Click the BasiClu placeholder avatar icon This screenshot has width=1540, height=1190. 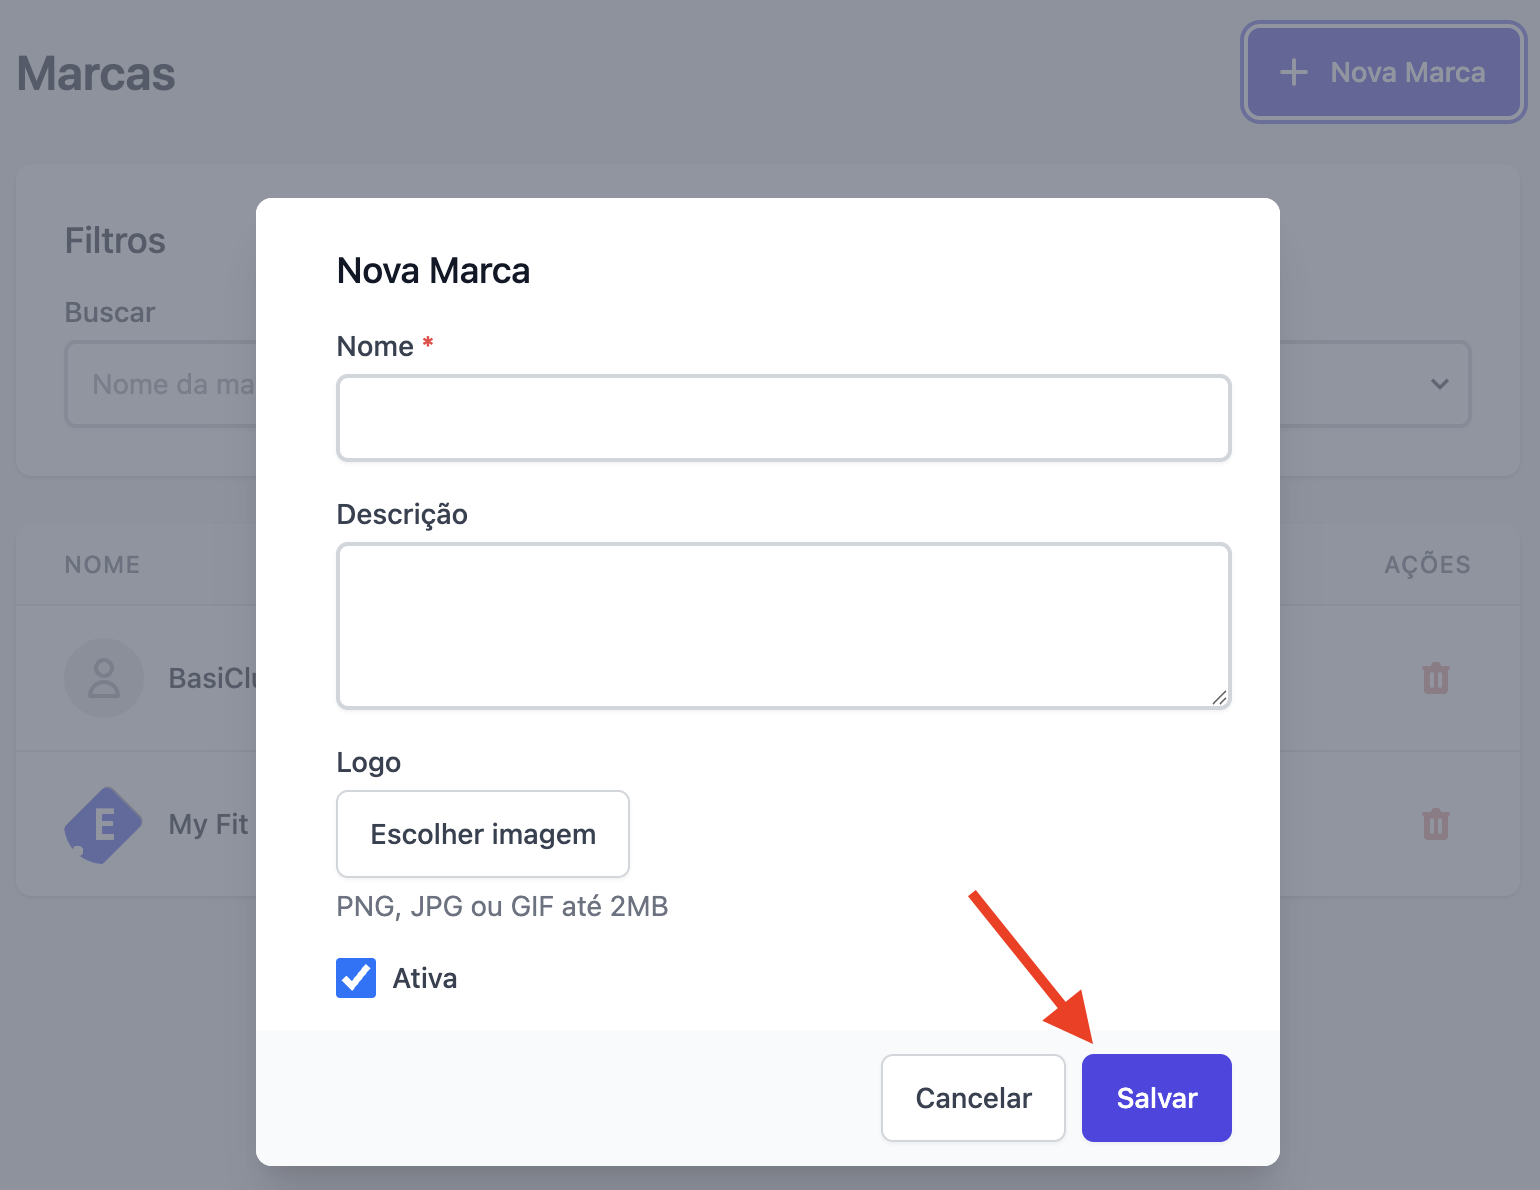coord(104,678)
